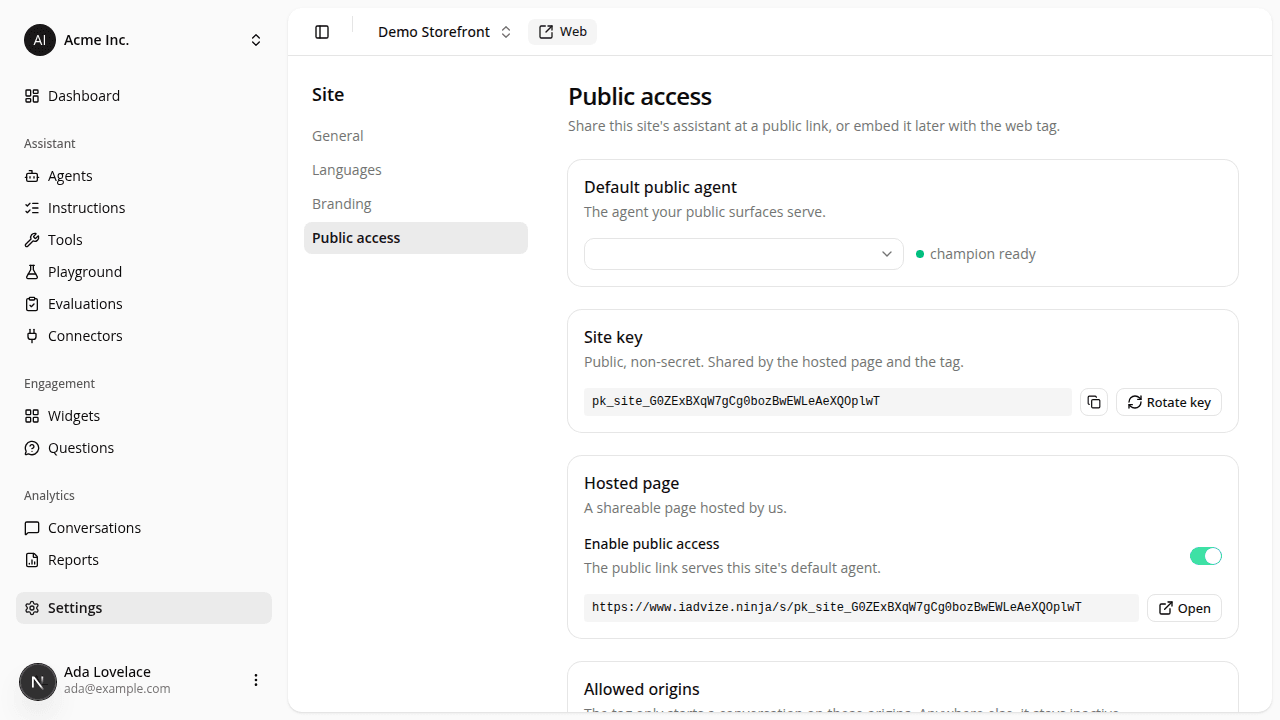Click the Default public agent title

(661, 187)
